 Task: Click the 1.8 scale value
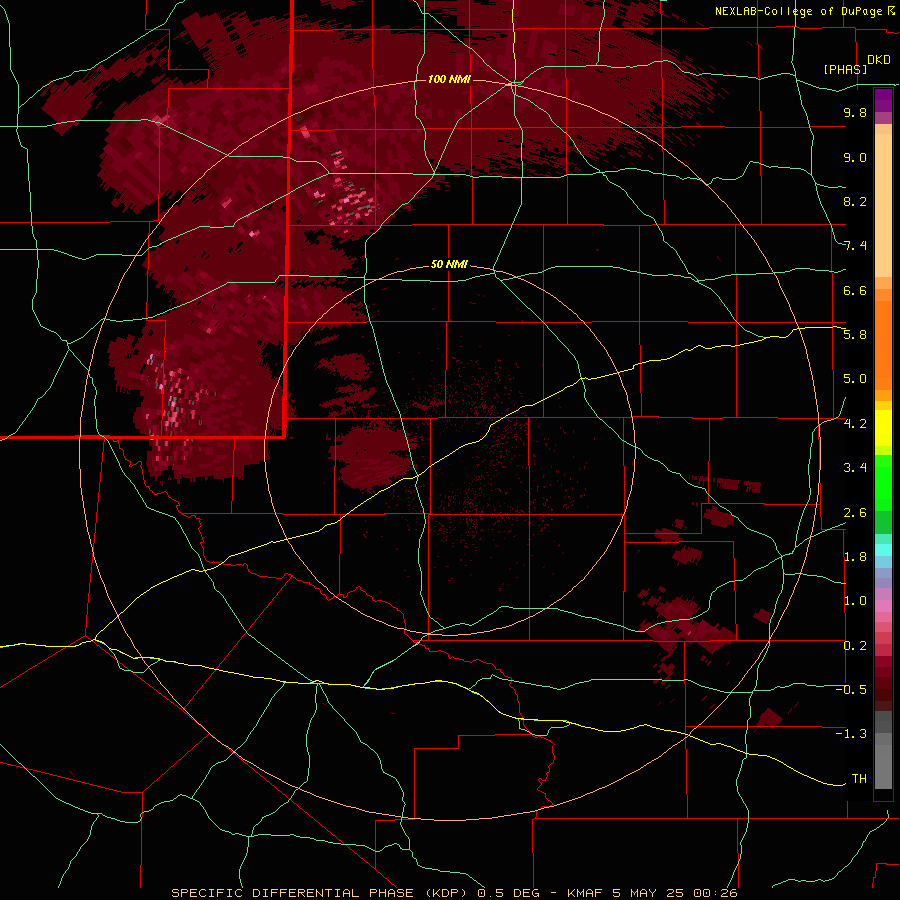855,557
